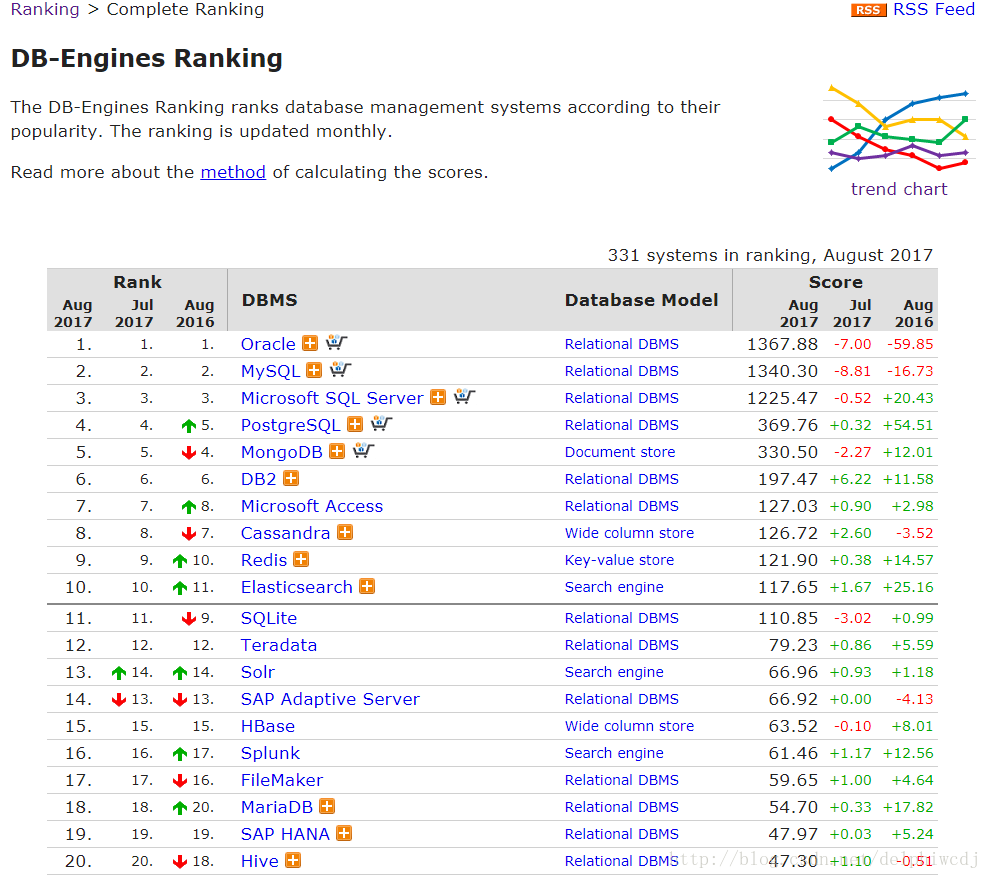Screen dimensions: 990x879
Task: Open the Teradata link
Action: tap(279, 645)
